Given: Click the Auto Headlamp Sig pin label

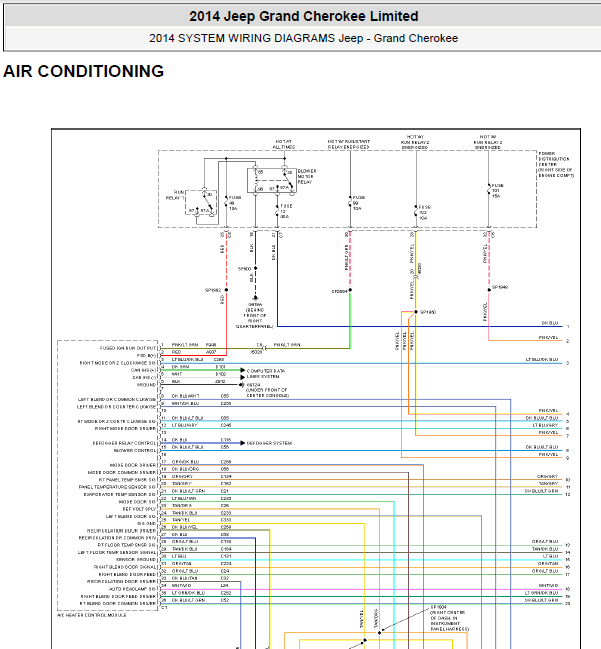Looking at the screenshot, I should [x=135, y=589].
